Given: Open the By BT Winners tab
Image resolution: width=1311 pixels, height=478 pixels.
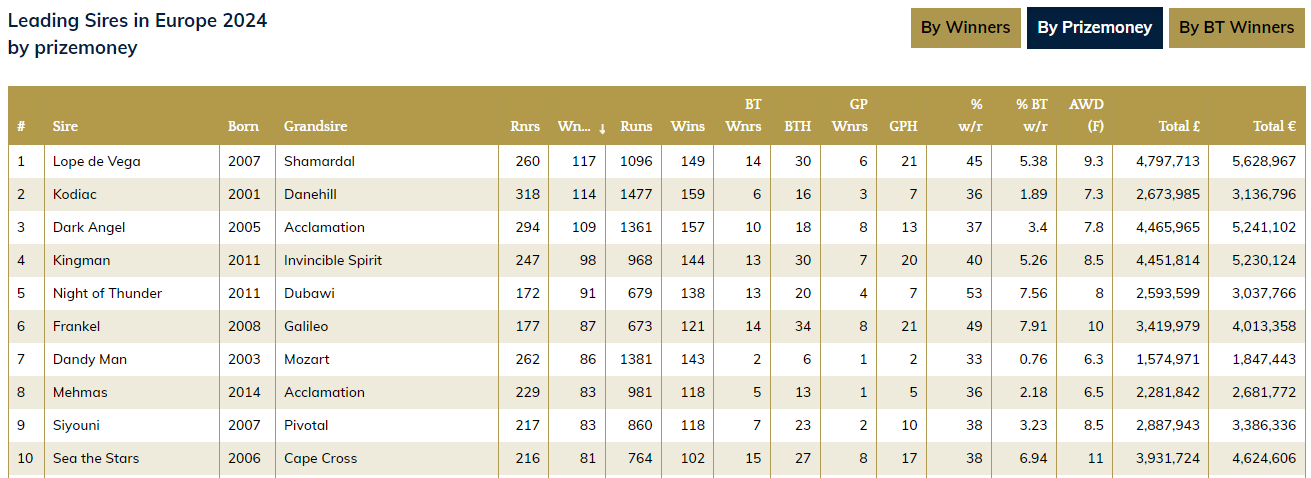Looking at the screenshot, I should [x=1236, y=28].
